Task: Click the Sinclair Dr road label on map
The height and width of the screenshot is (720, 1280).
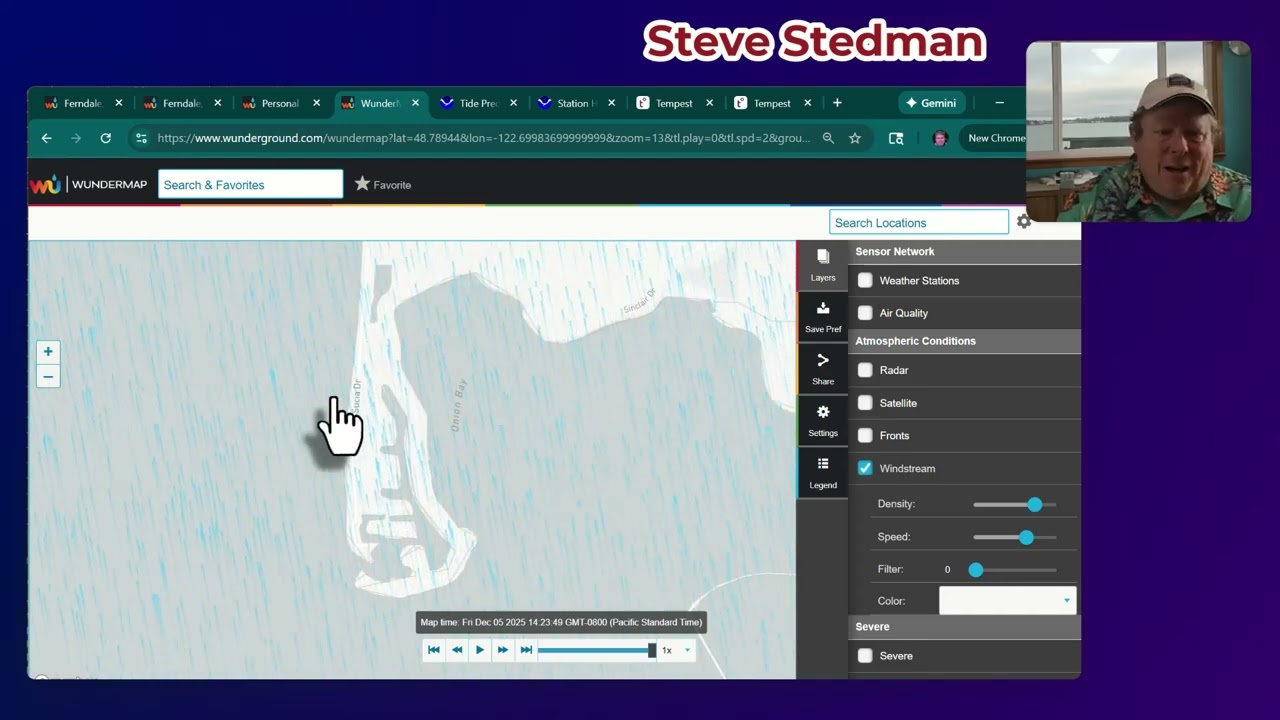Action: [x=640, y=301]
